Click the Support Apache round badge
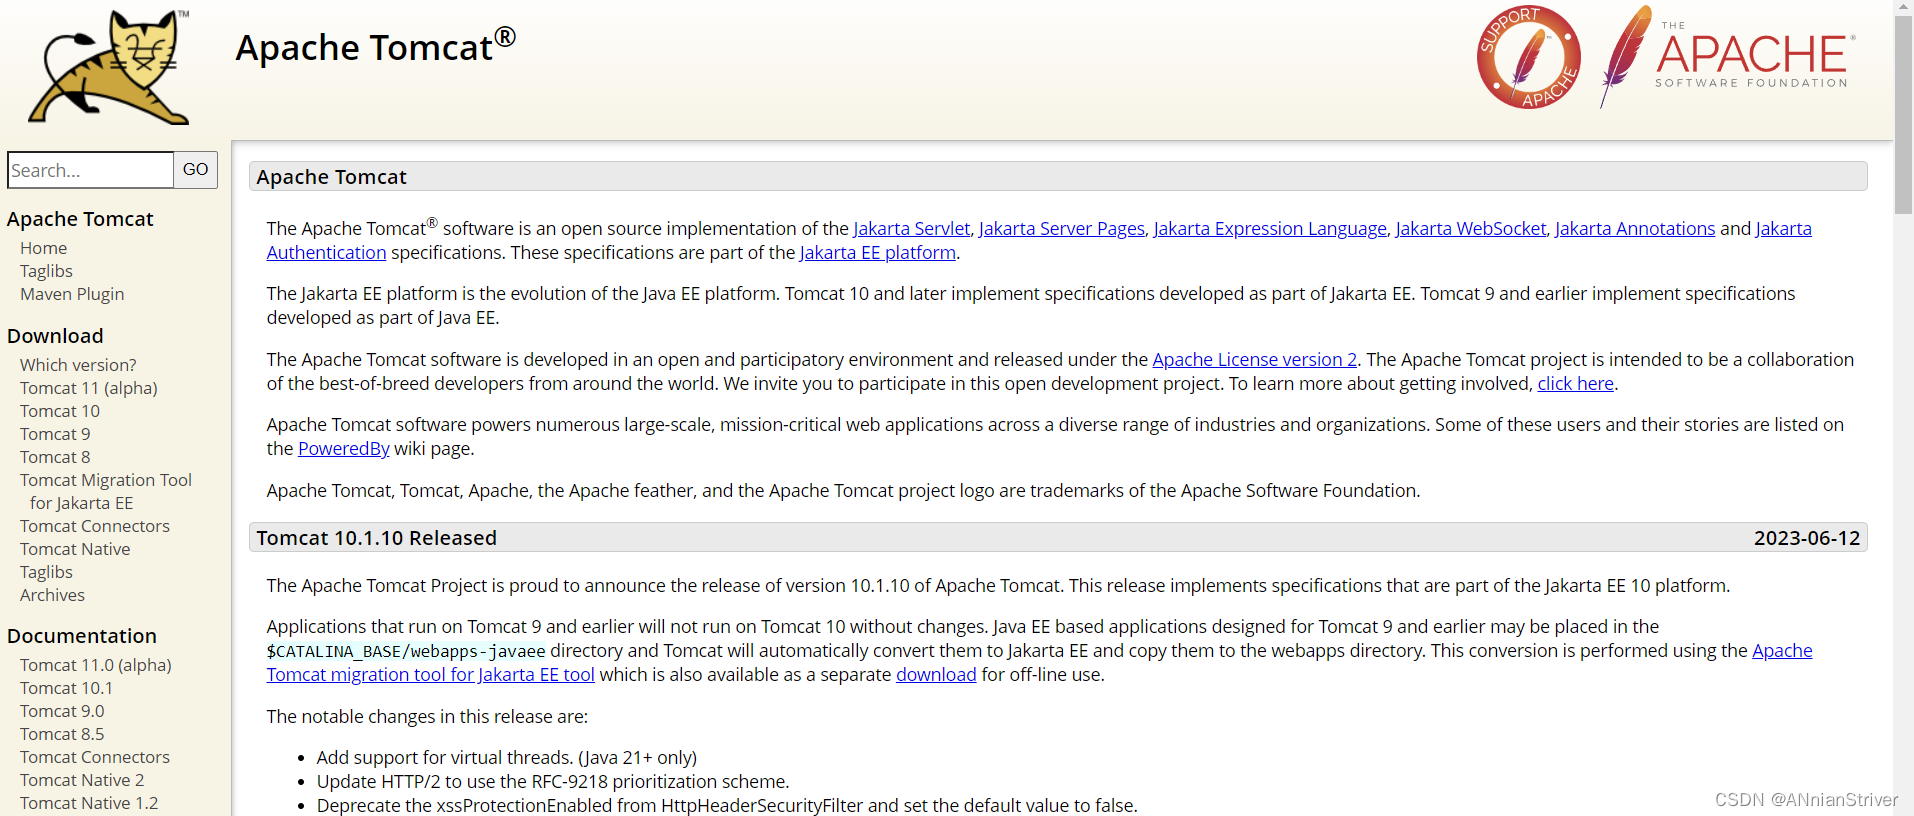Image resolution: width=1914 pixels, height=816 pixels. pyautogui.click(x=1528, y=57)
